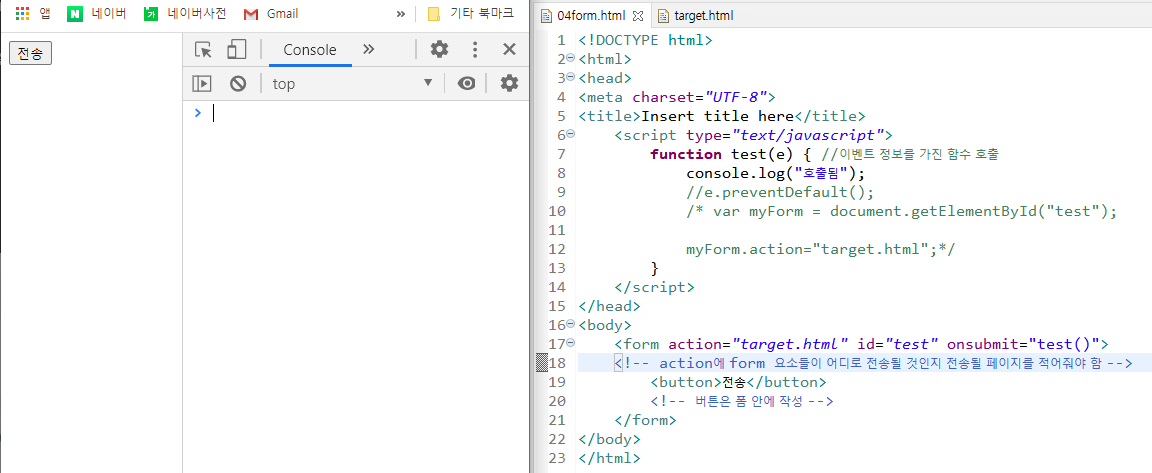
Task: Expand the bookmarks overflow chevron
Action: tap(400, 14)
